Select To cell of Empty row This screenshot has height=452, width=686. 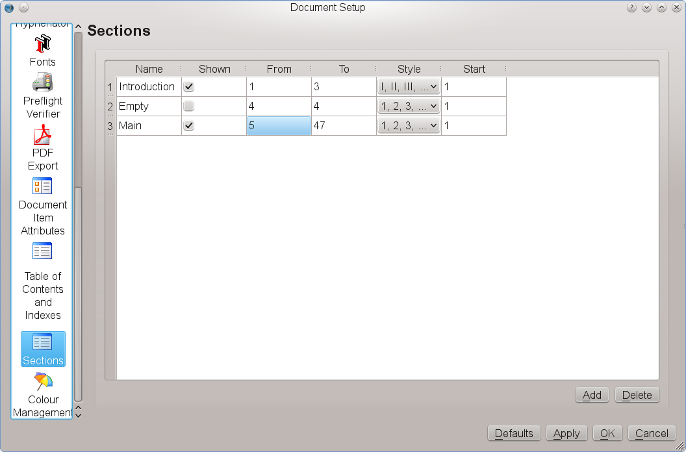click(344, 106)
